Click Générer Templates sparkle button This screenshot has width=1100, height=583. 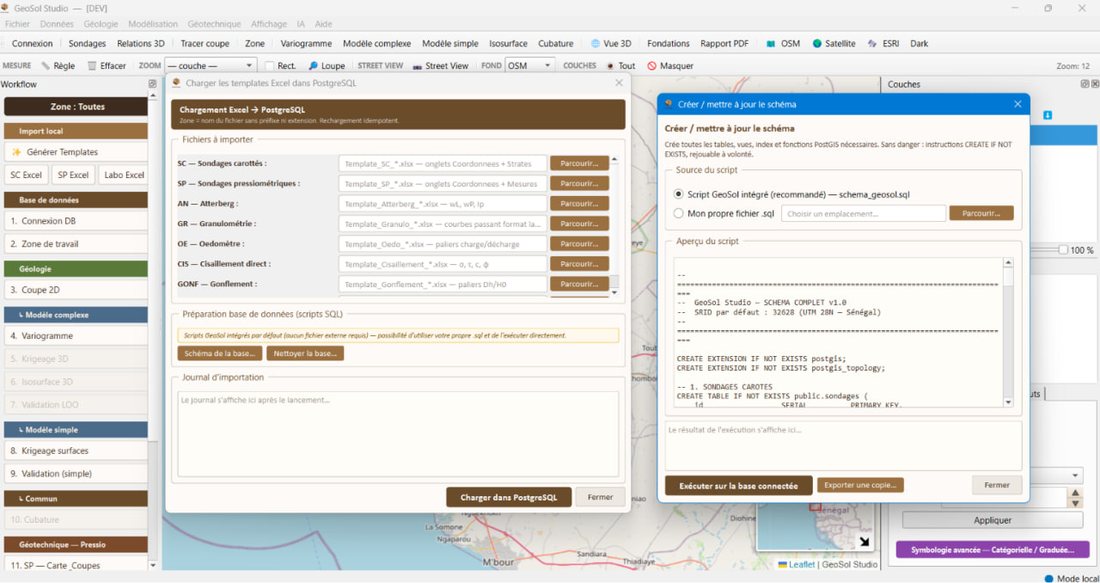(x=76, y=152)
